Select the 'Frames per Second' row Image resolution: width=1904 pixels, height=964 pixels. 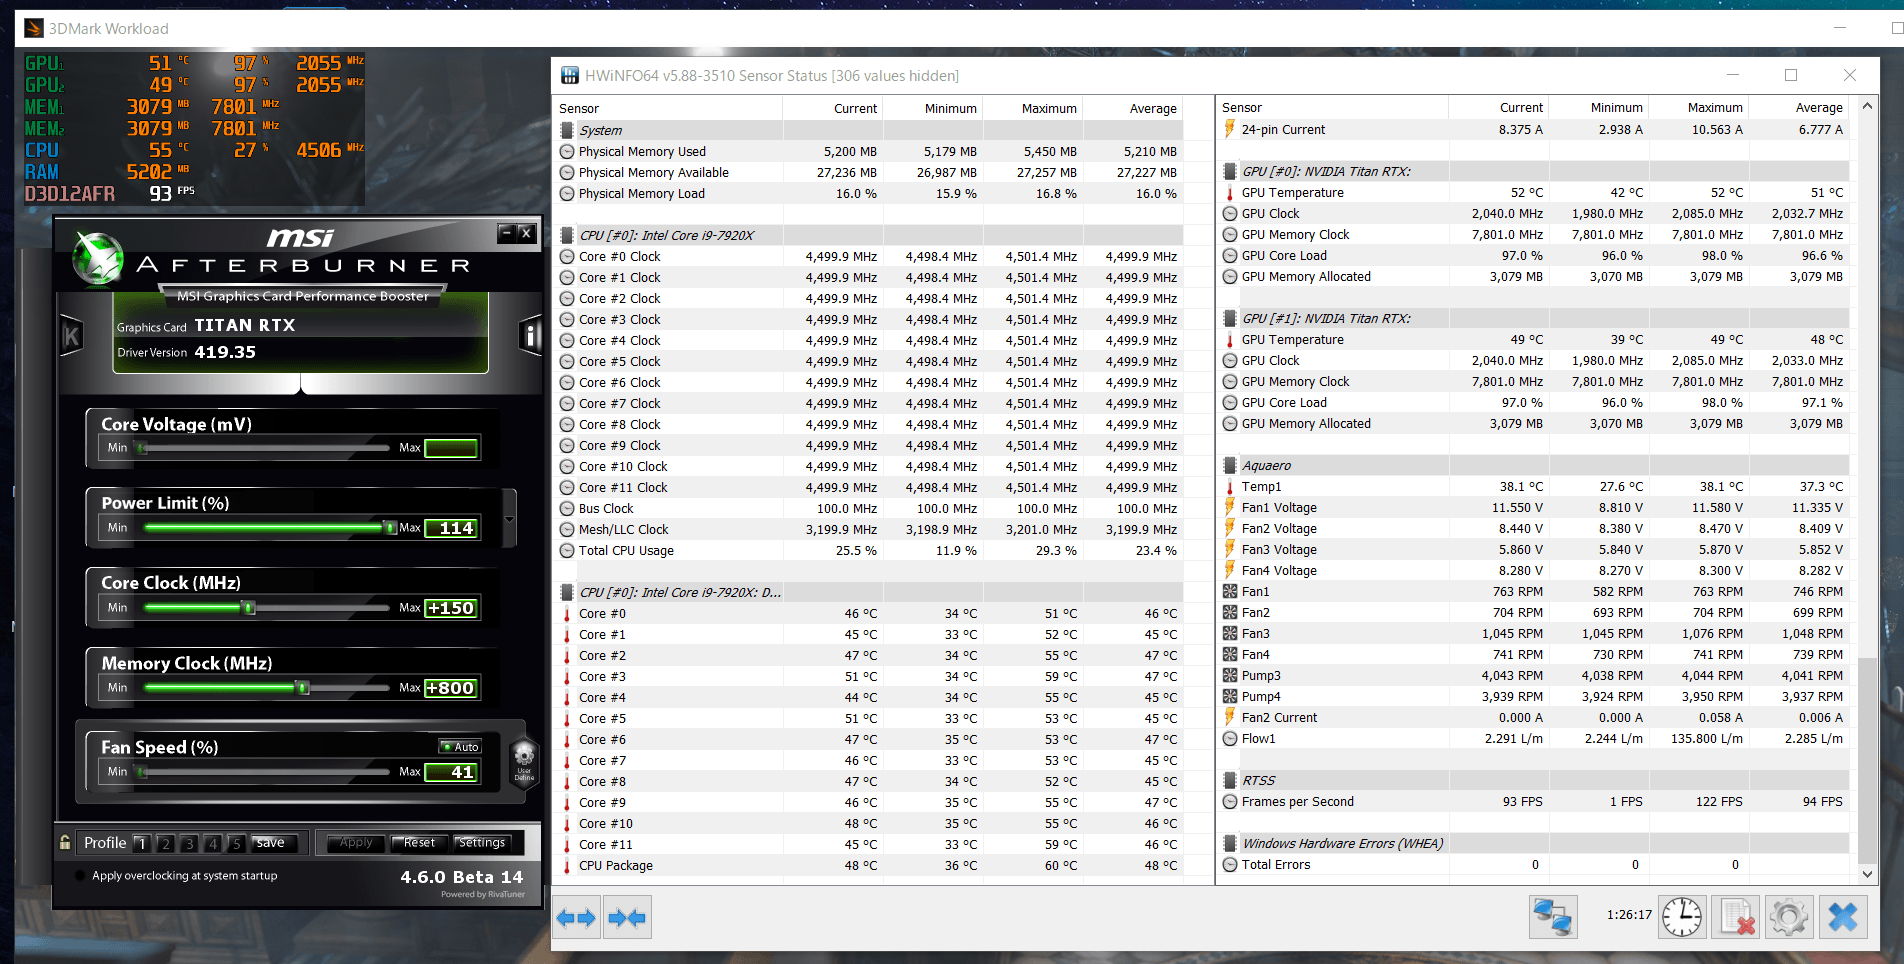click(1533, 801)
